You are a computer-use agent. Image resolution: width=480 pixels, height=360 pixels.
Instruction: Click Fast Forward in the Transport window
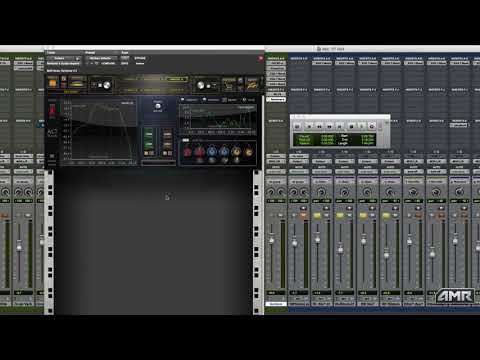pyautogui.click(x=329, y=126)
